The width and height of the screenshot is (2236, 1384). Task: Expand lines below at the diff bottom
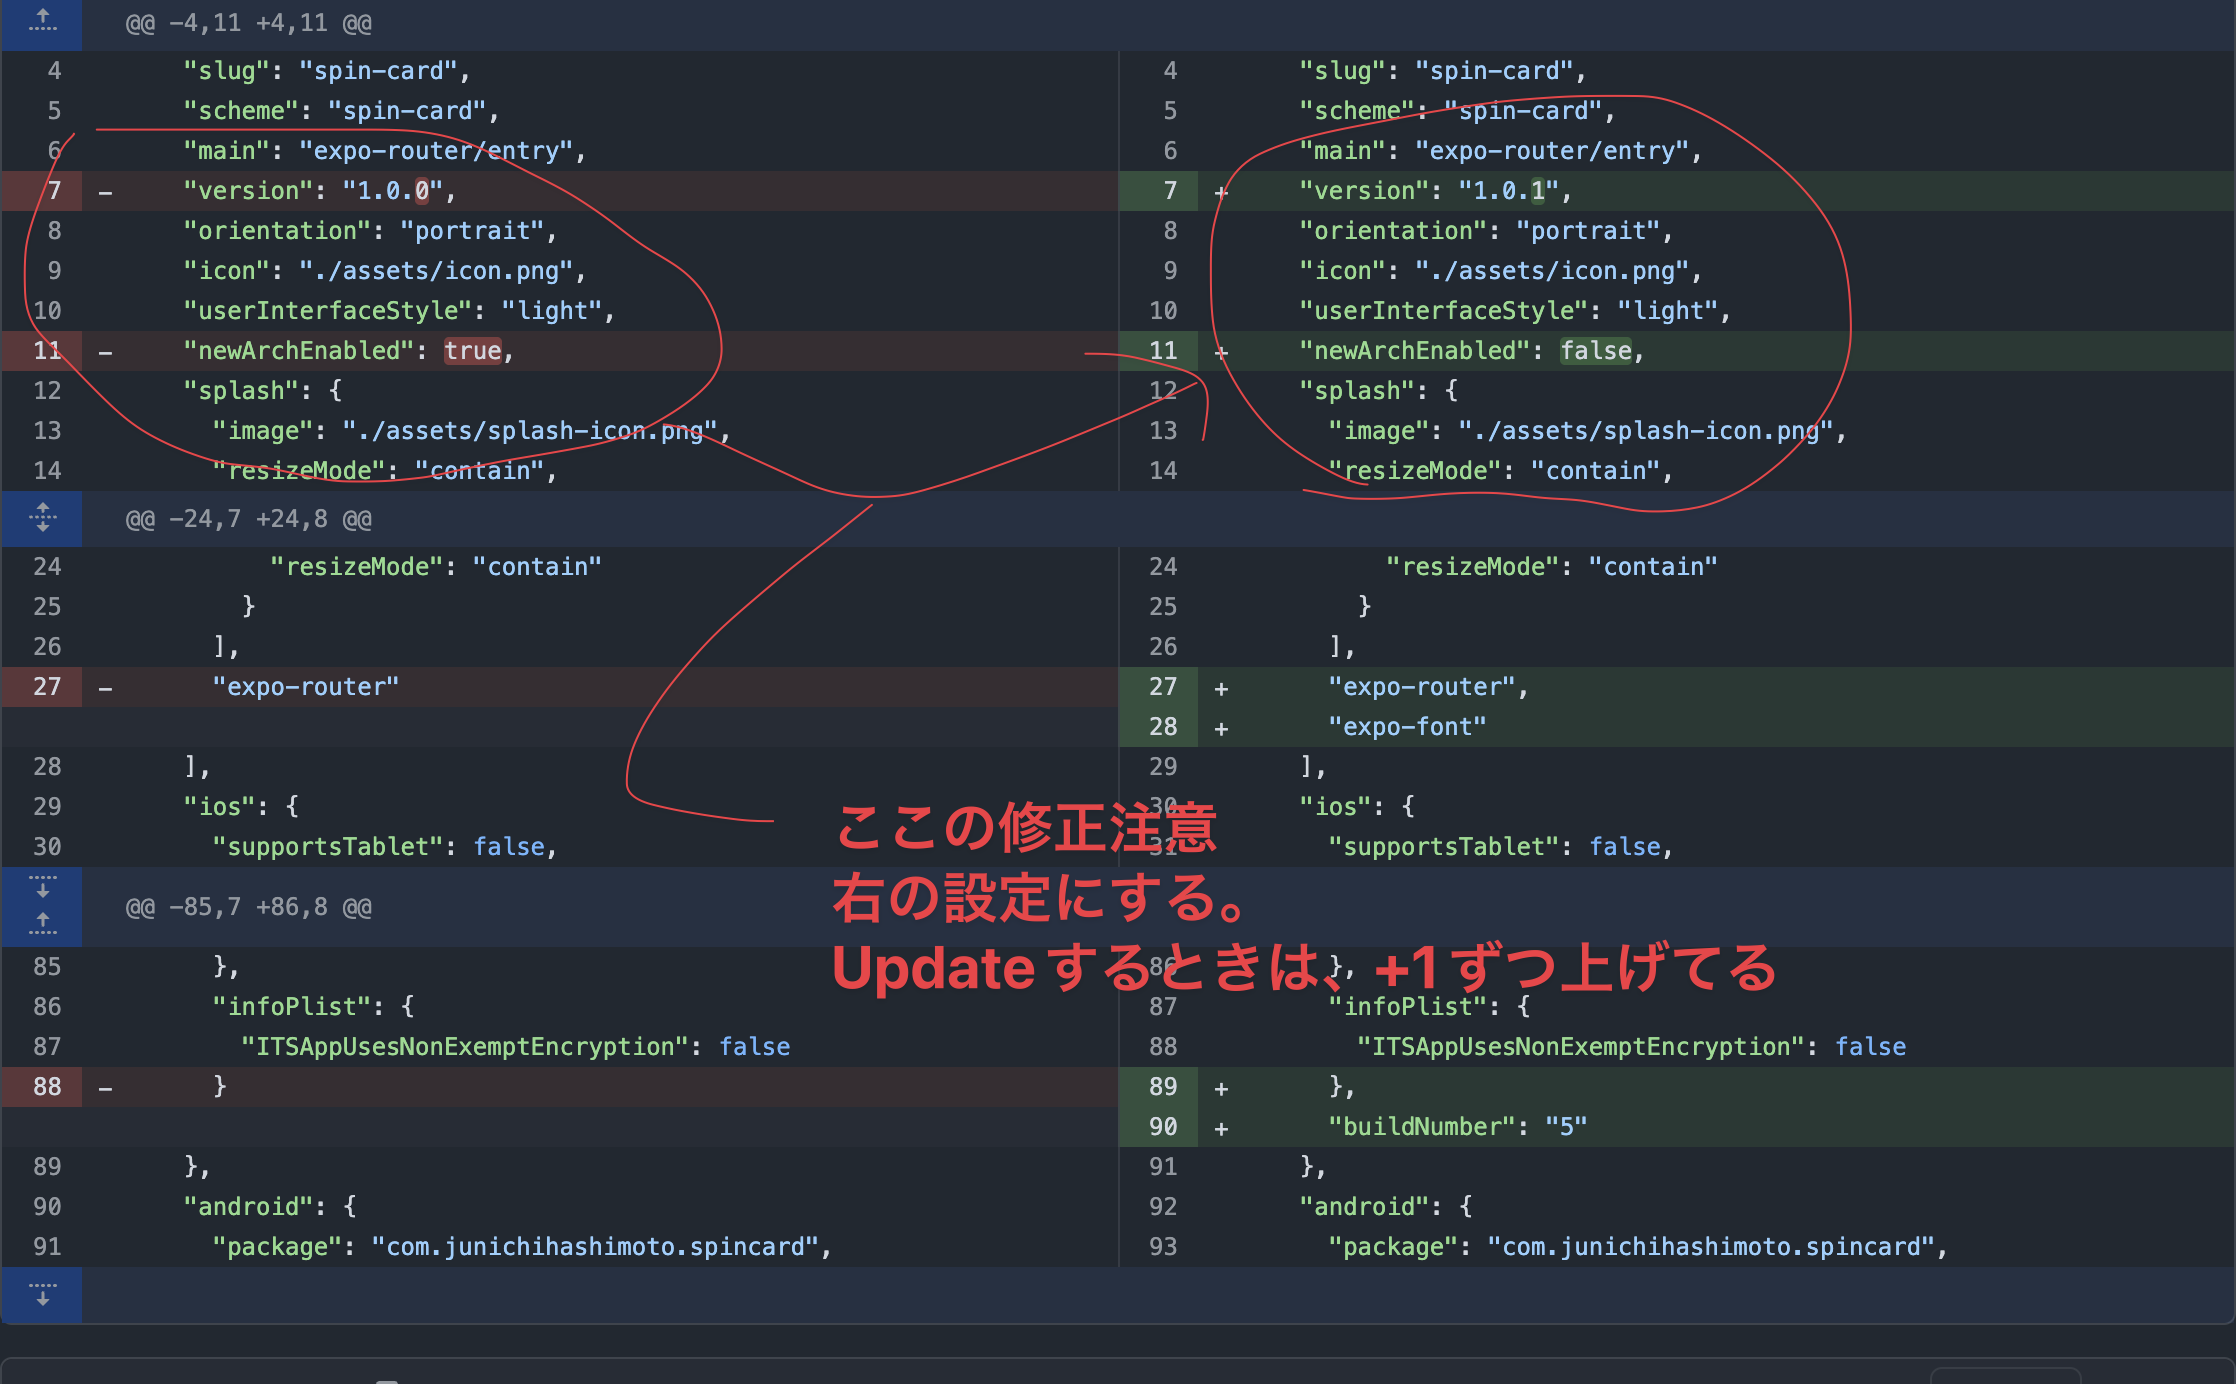tap(42, 1294)
